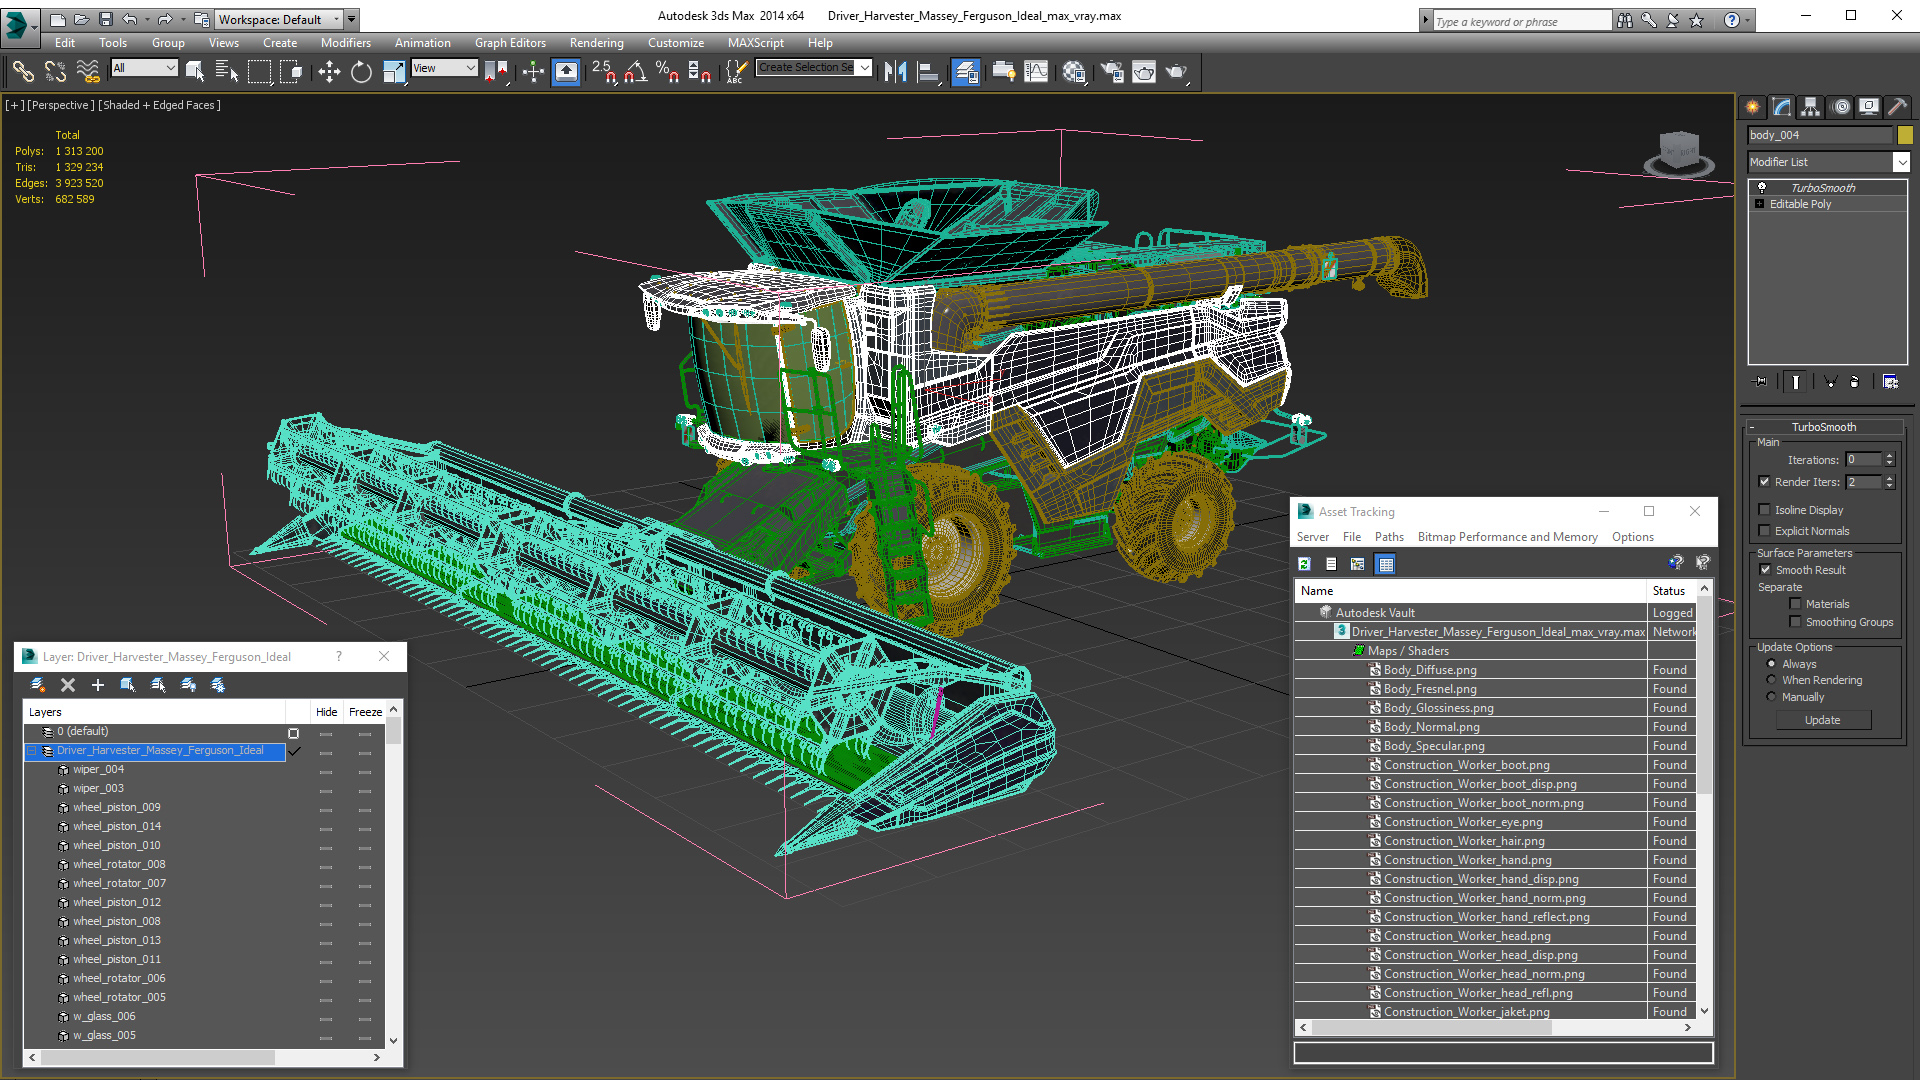Choose the Rectangular Selection Region tool

tap(259, 71)
